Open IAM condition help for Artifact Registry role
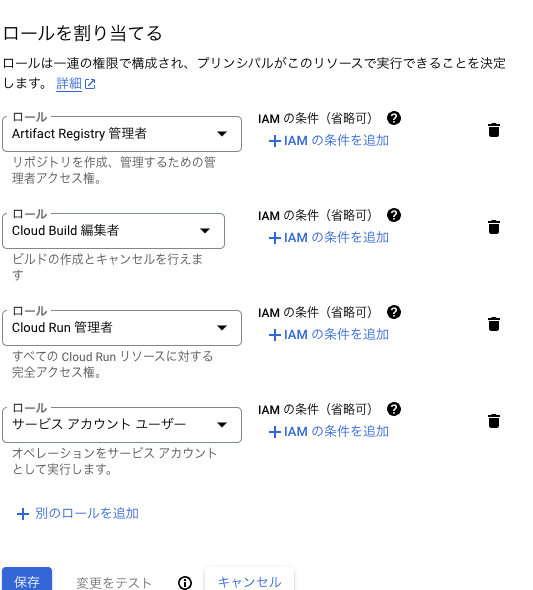 (394, 118)
